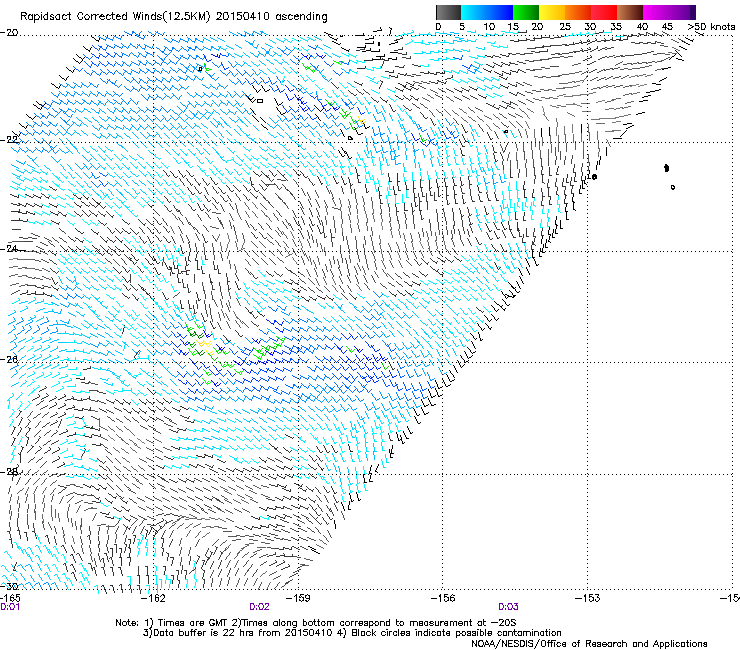Click the blue 10-15 knots legend segment
The height and width of the screenshot is (650, 740).
[500, 12]
